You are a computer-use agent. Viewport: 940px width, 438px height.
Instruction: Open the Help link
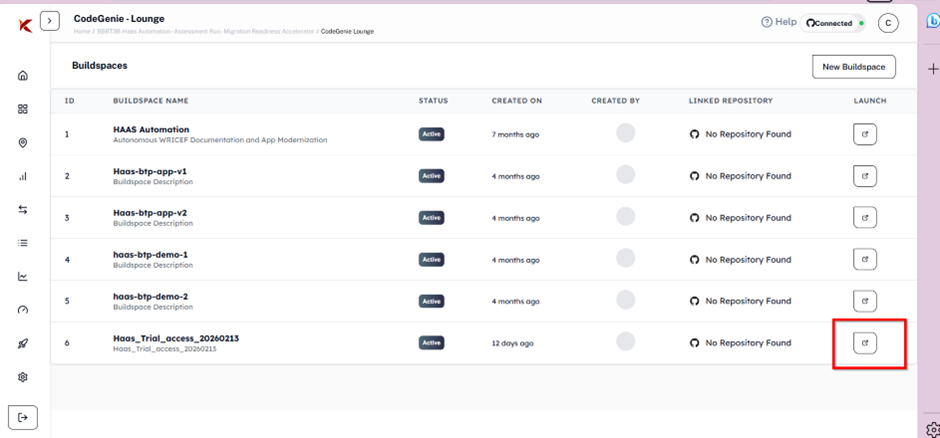tap(779, 22)
